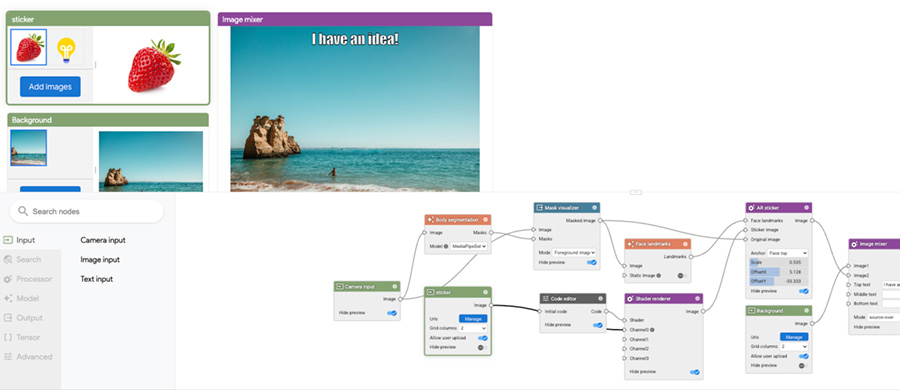
Task: Click the Mask visualizer node header icon
Action: [x=540, y=207]
